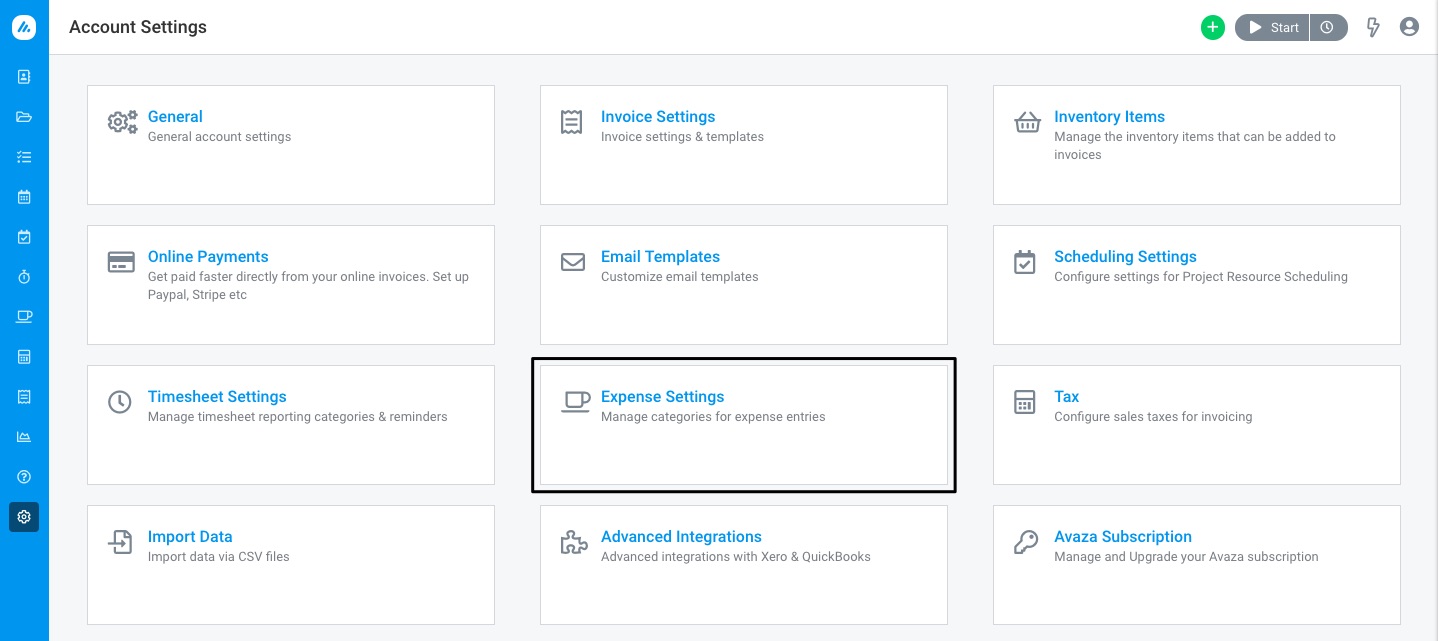Click the receipt icon on the Invoice Settings card
Viewport: 1438px width, 641px height.
[572, 122]
